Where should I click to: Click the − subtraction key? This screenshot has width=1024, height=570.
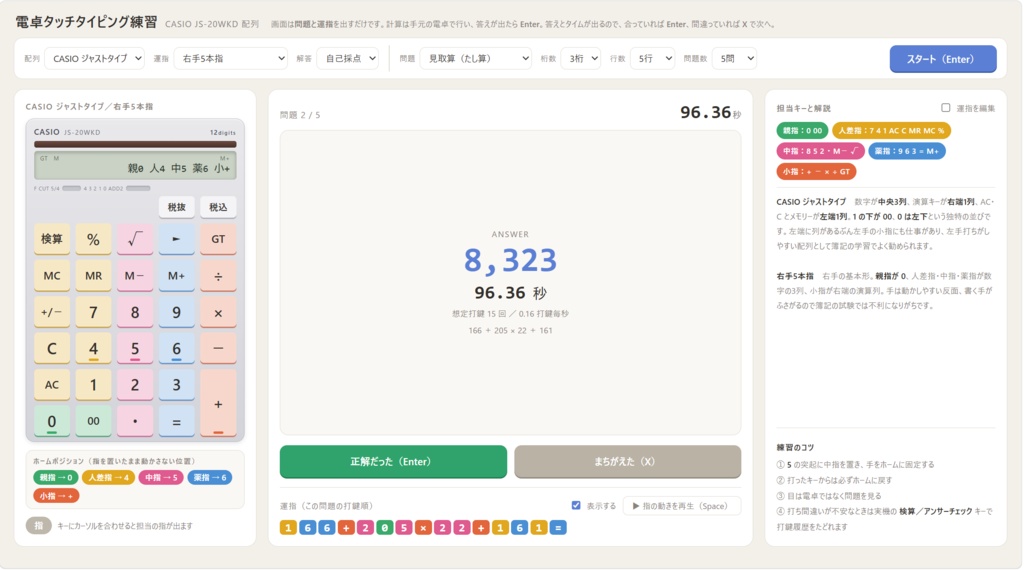pyautogui.click(x=218, y=349)
